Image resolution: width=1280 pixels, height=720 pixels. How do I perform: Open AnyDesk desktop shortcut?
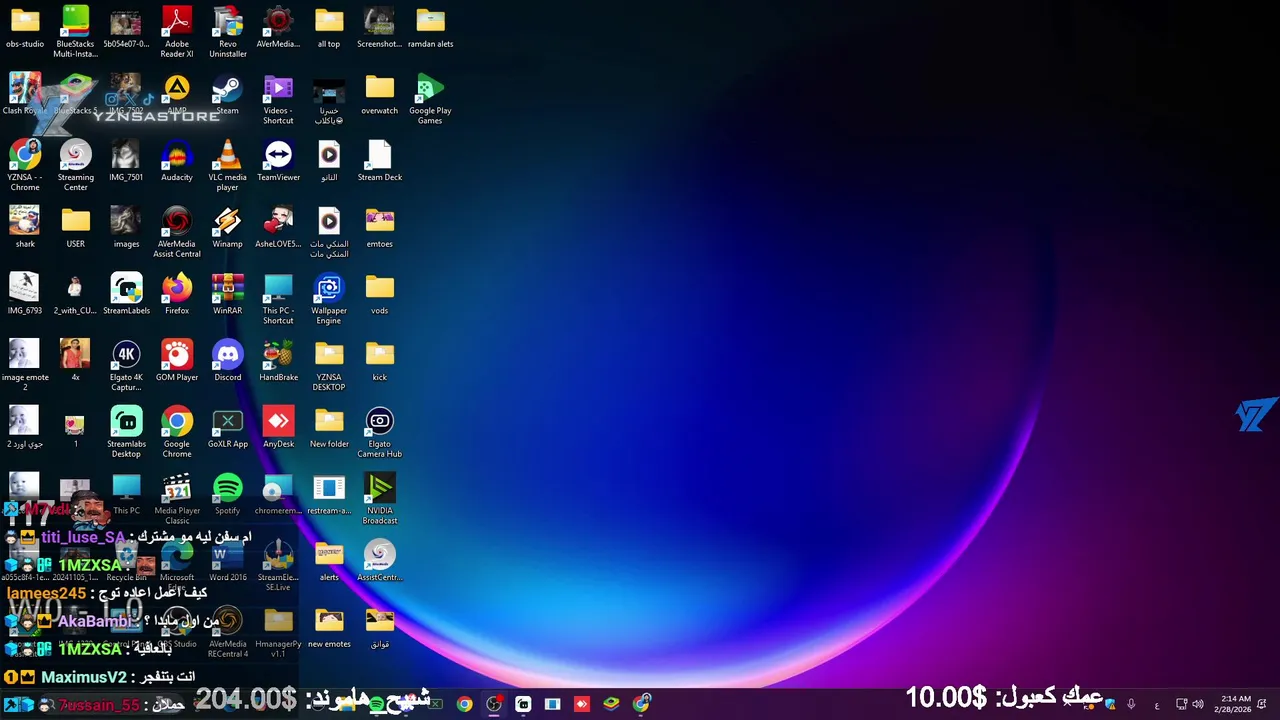pos(278,428)
